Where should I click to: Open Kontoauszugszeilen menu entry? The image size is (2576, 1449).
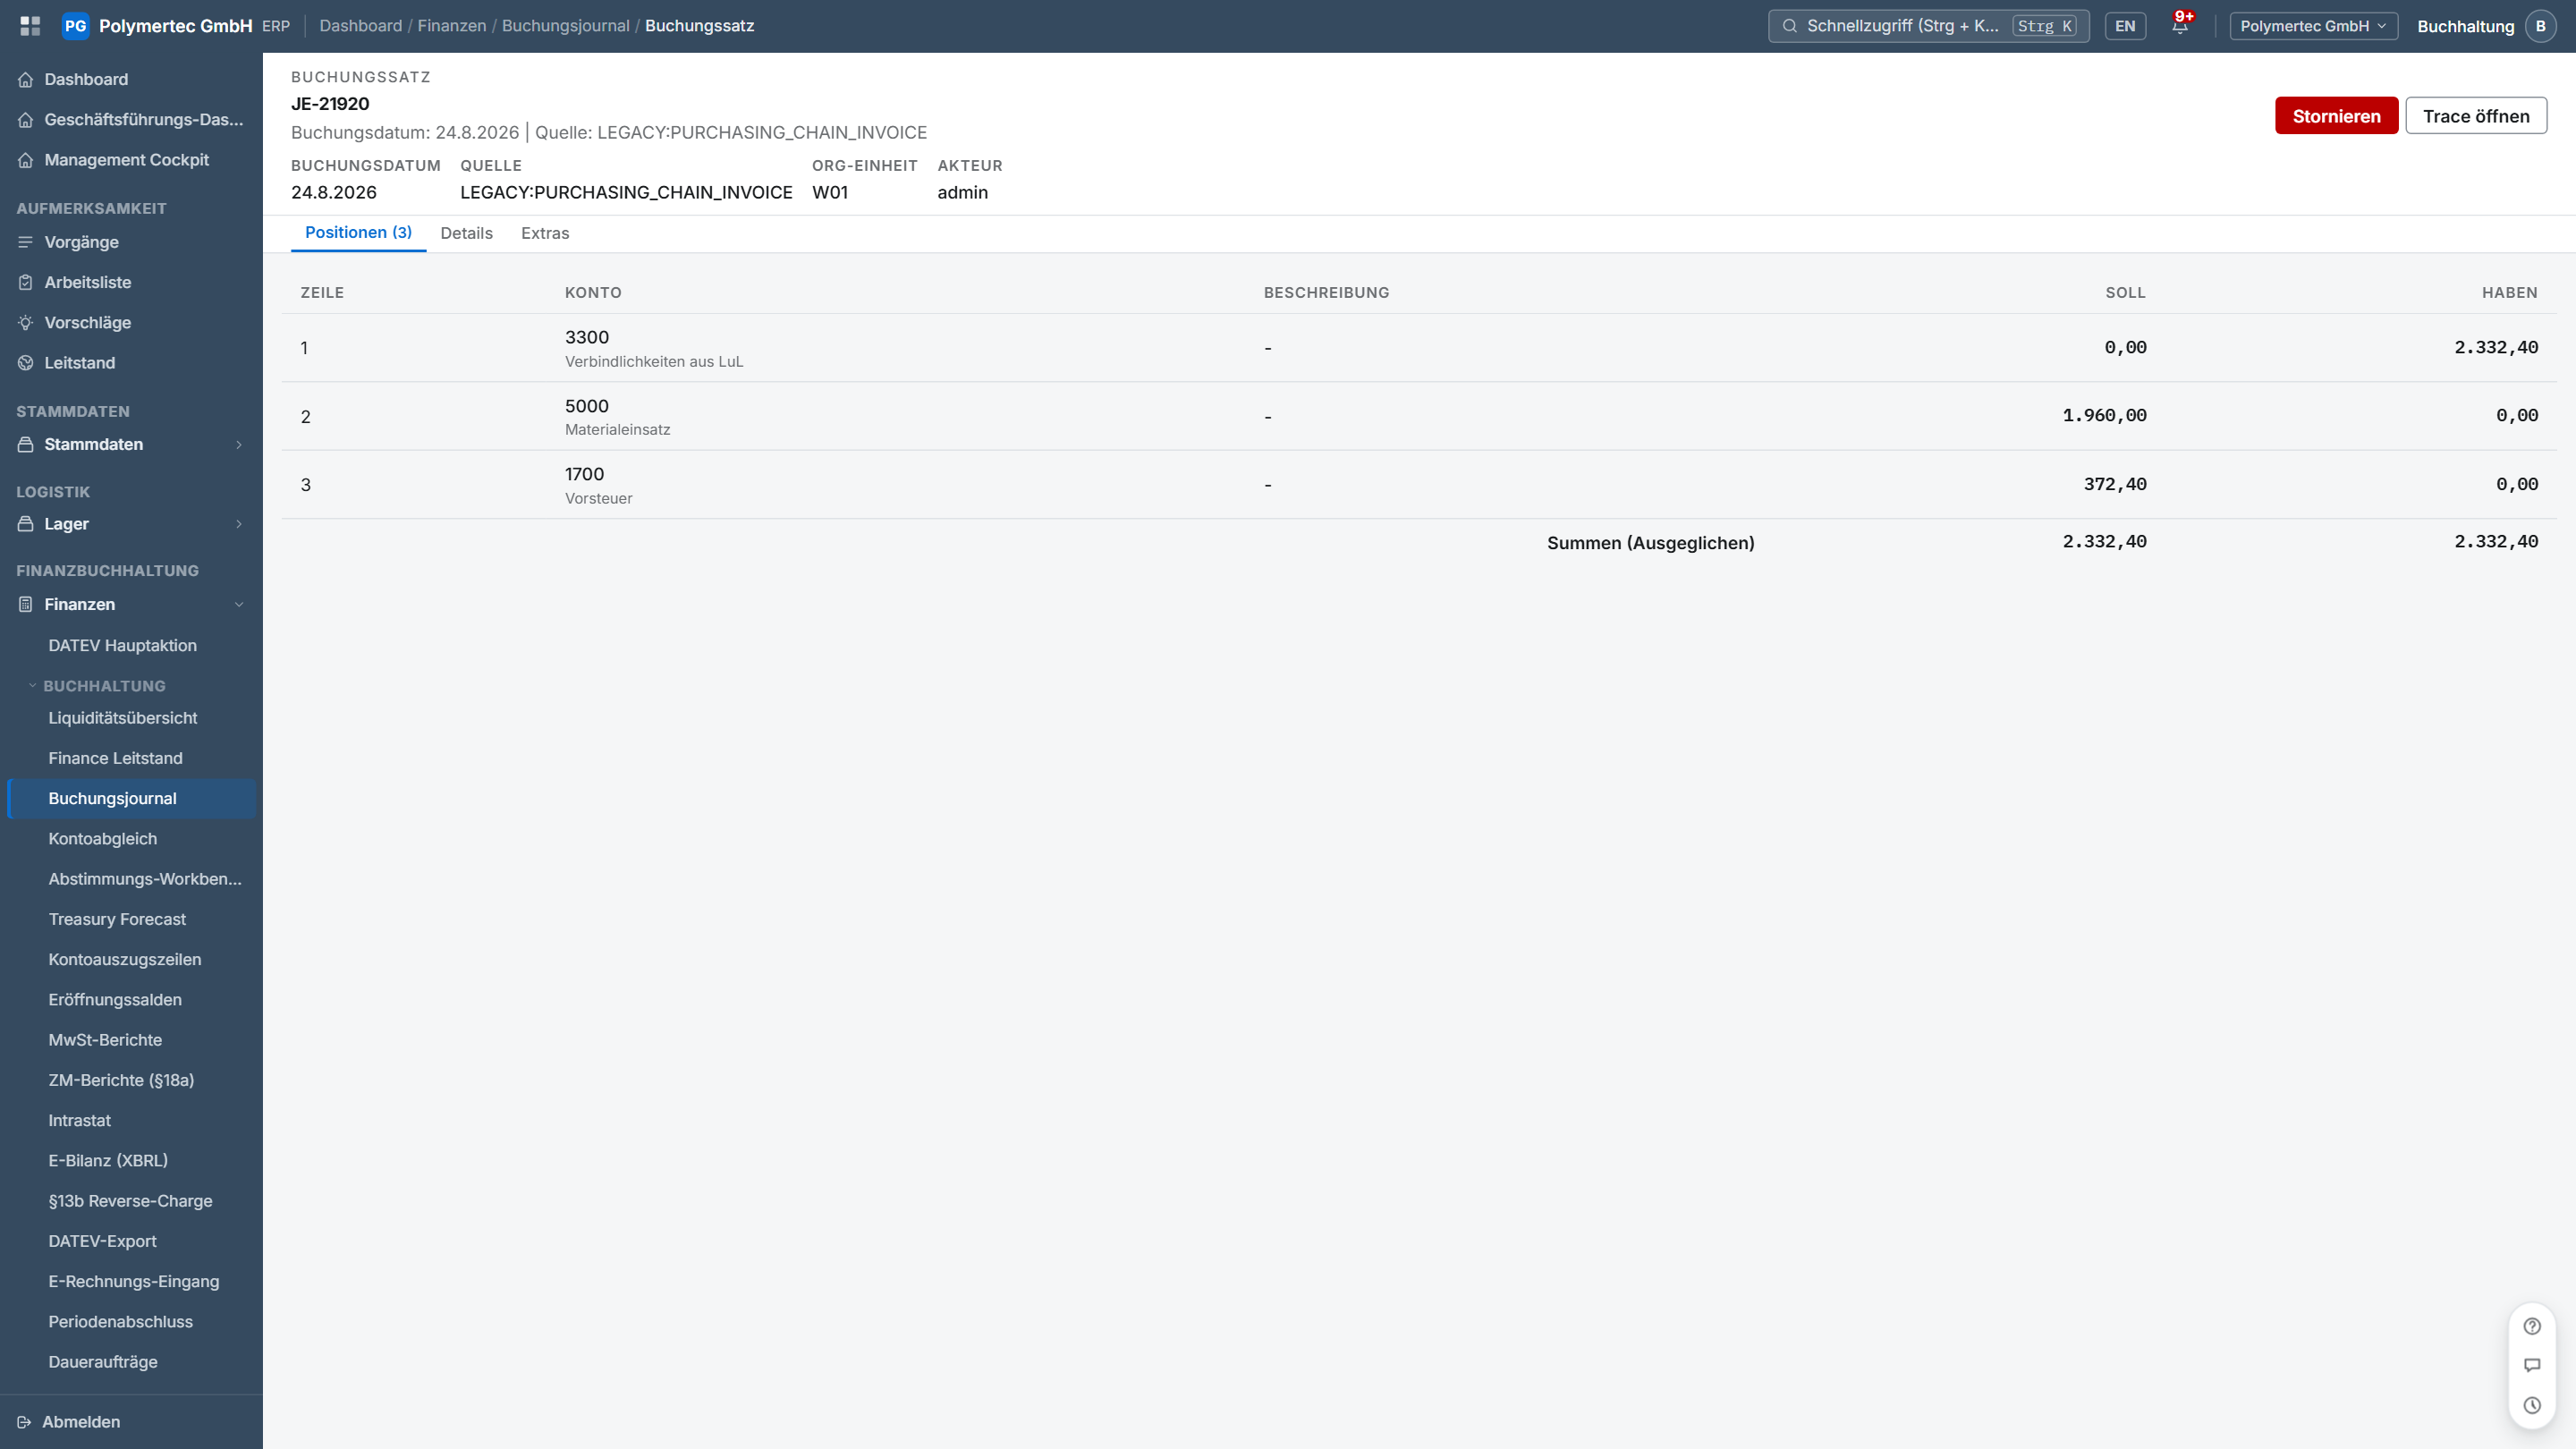pos(131,959)
